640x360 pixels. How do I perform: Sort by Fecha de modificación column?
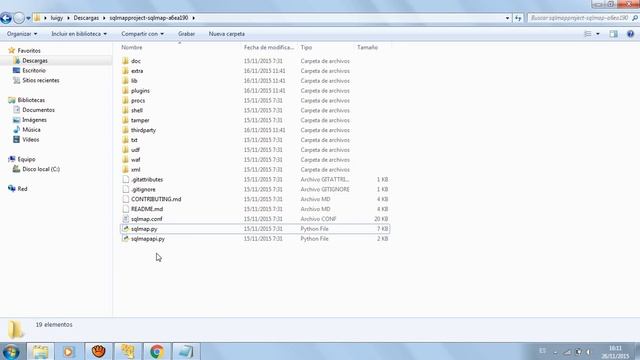pyautogui.click(x=269, y=48)
